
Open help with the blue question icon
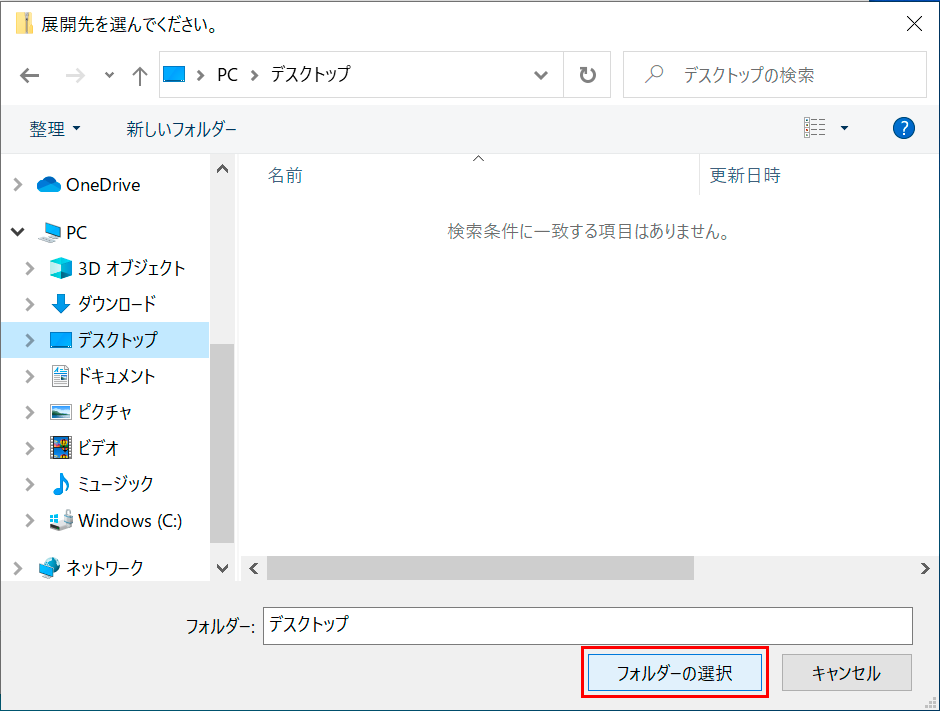pos(903,128)
